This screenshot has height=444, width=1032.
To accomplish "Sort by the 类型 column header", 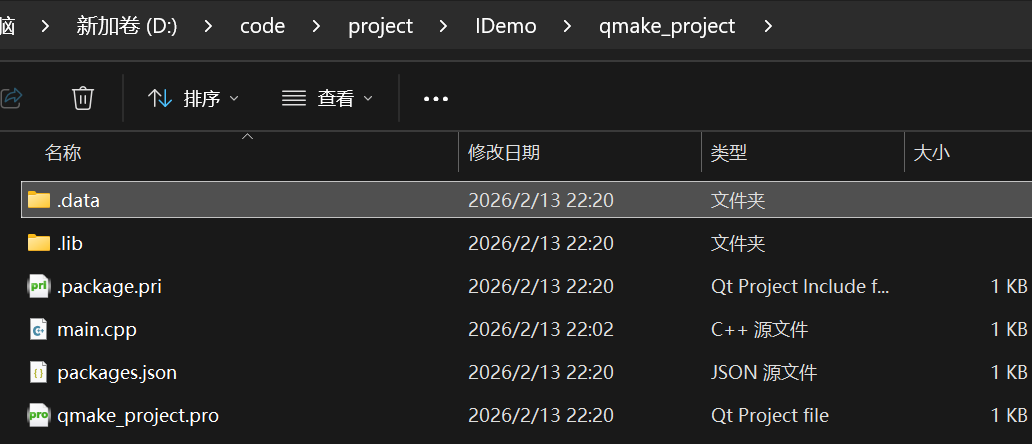I will tap(729, 153).
